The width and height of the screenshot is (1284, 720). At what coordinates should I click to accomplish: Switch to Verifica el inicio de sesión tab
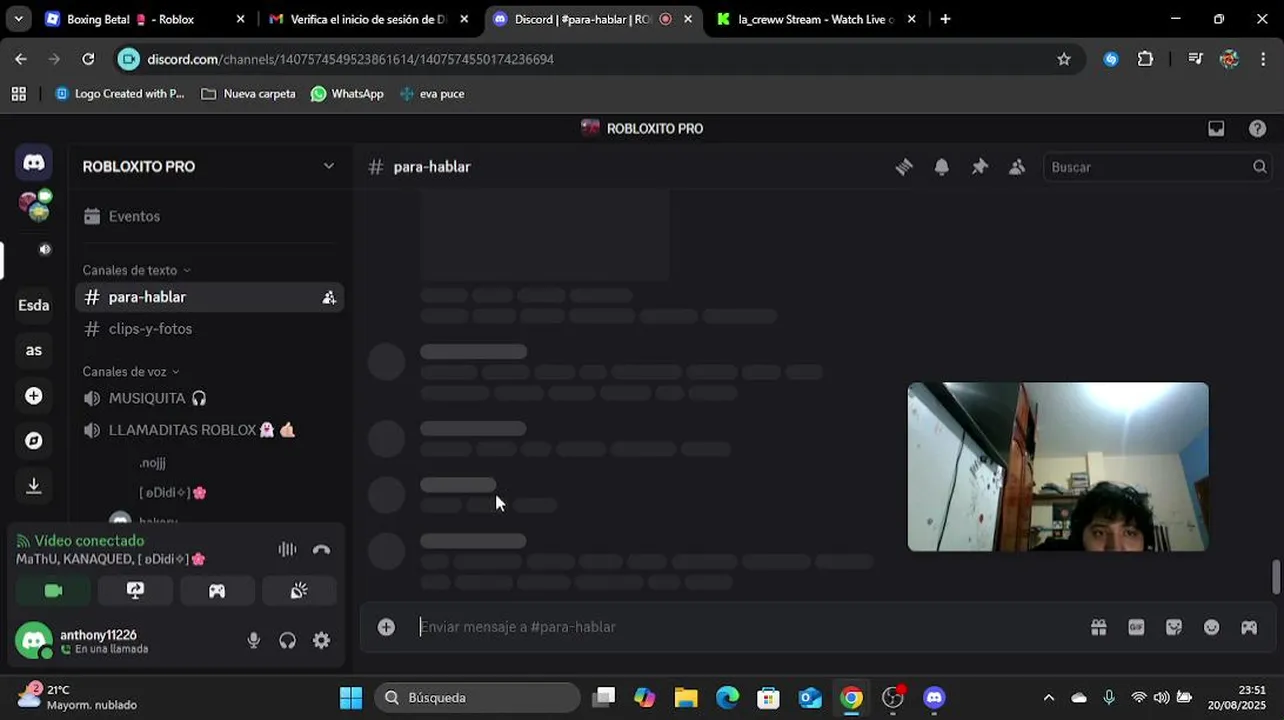[x=367, y=19]
